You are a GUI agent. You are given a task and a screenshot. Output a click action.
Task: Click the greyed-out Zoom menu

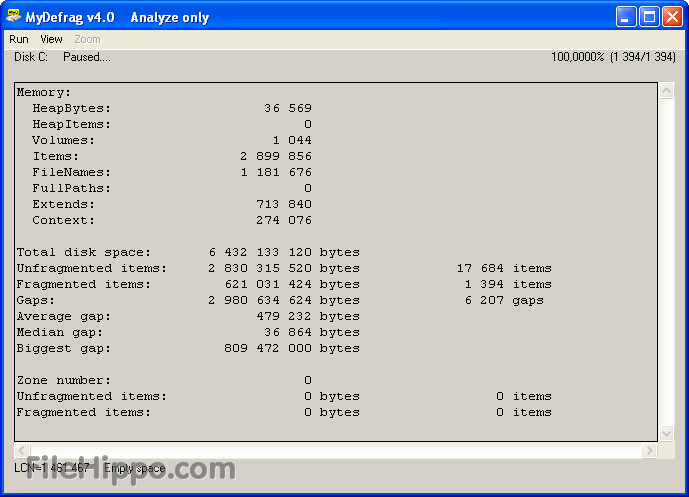point(87,39)
